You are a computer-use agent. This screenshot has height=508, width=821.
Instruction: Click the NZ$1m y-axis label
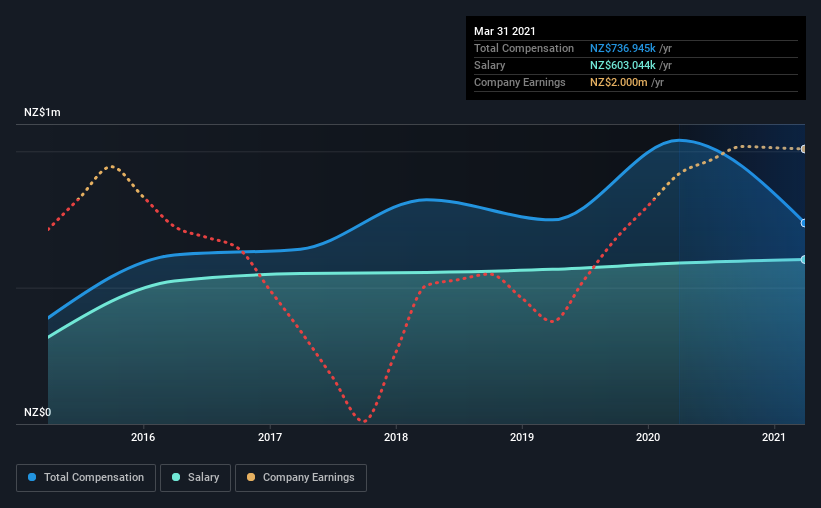point(42,113)
